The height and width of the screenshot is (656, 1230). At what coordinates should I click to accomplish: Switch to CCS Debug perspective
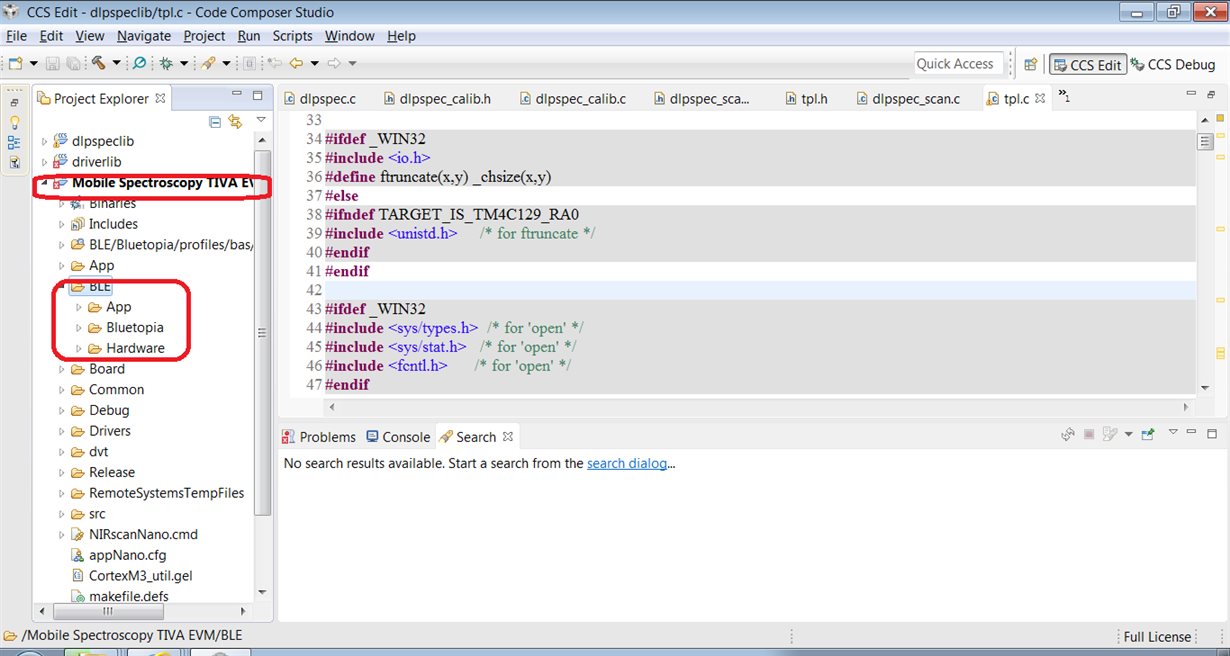tap(1172, 64)
